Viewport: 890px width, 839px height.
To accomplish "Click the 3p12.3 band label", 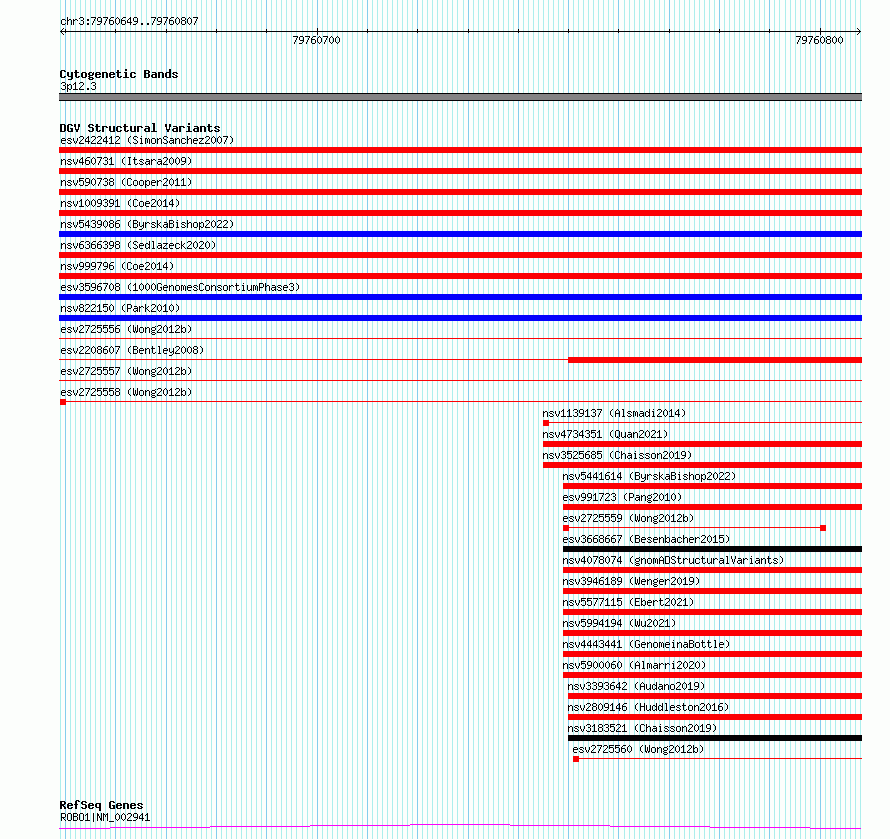I will pyautogui.click(x=78, y=86).
